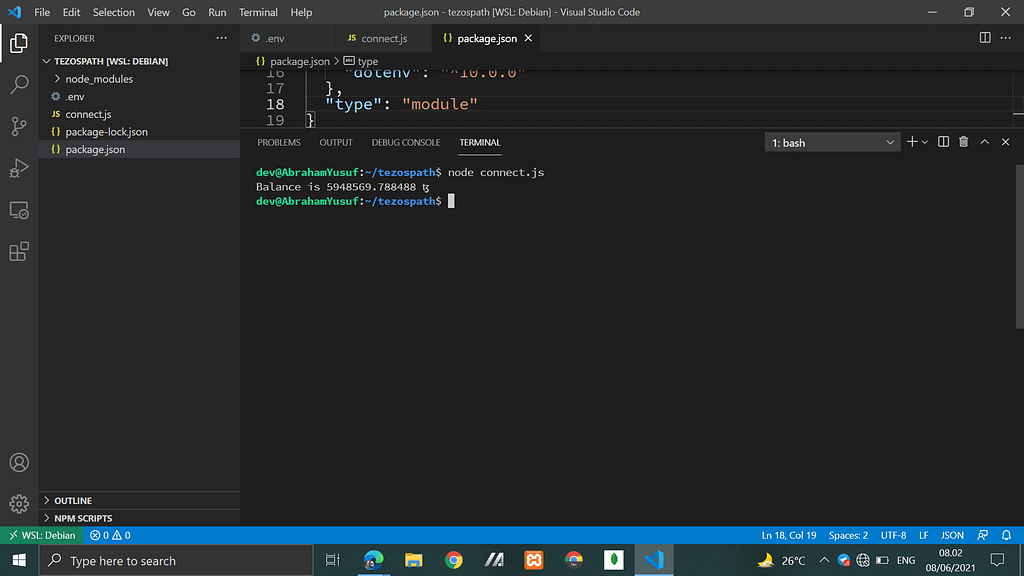Change encoding via UTF-8 status item
The height and width of the screenshot is (576, 1024).
click(893, 536)
